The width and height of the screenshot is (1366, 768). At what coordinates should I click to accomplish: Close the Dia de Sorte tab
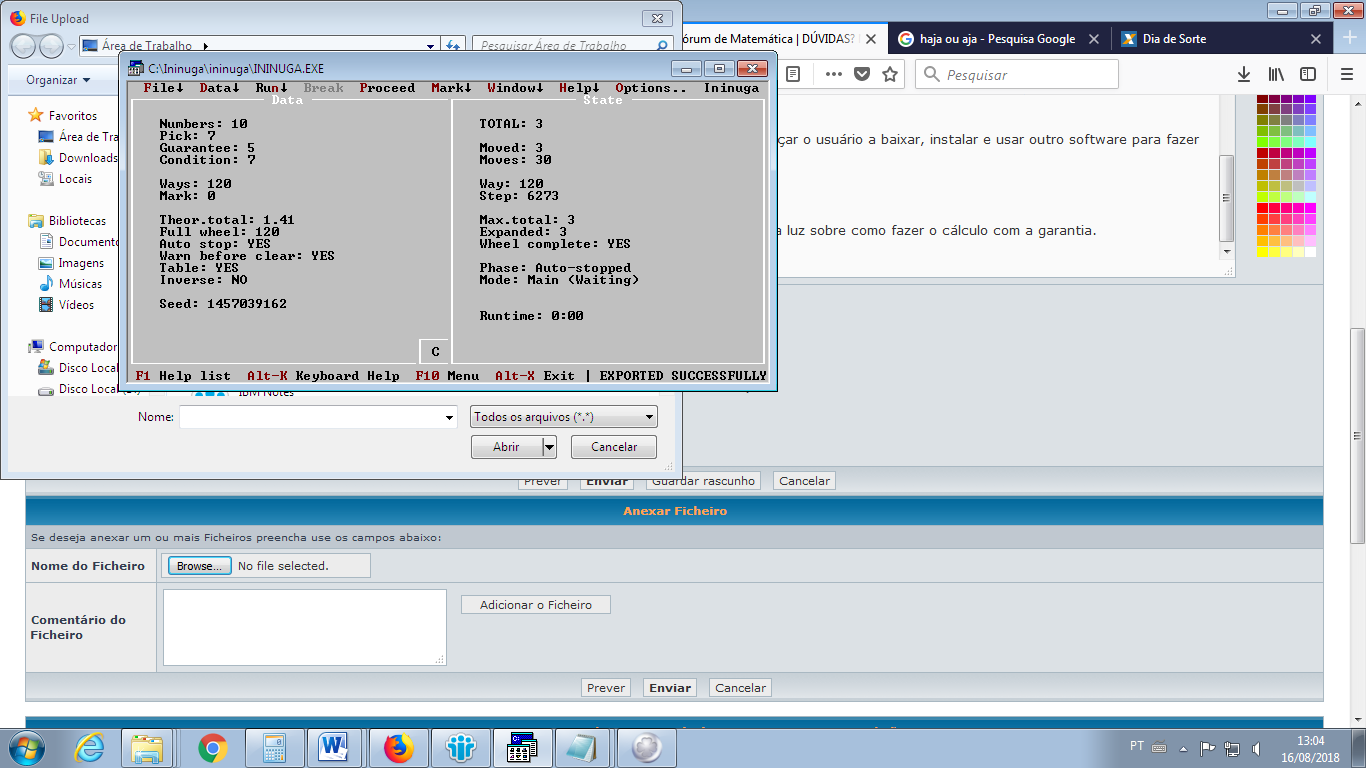pos(1316,39)
